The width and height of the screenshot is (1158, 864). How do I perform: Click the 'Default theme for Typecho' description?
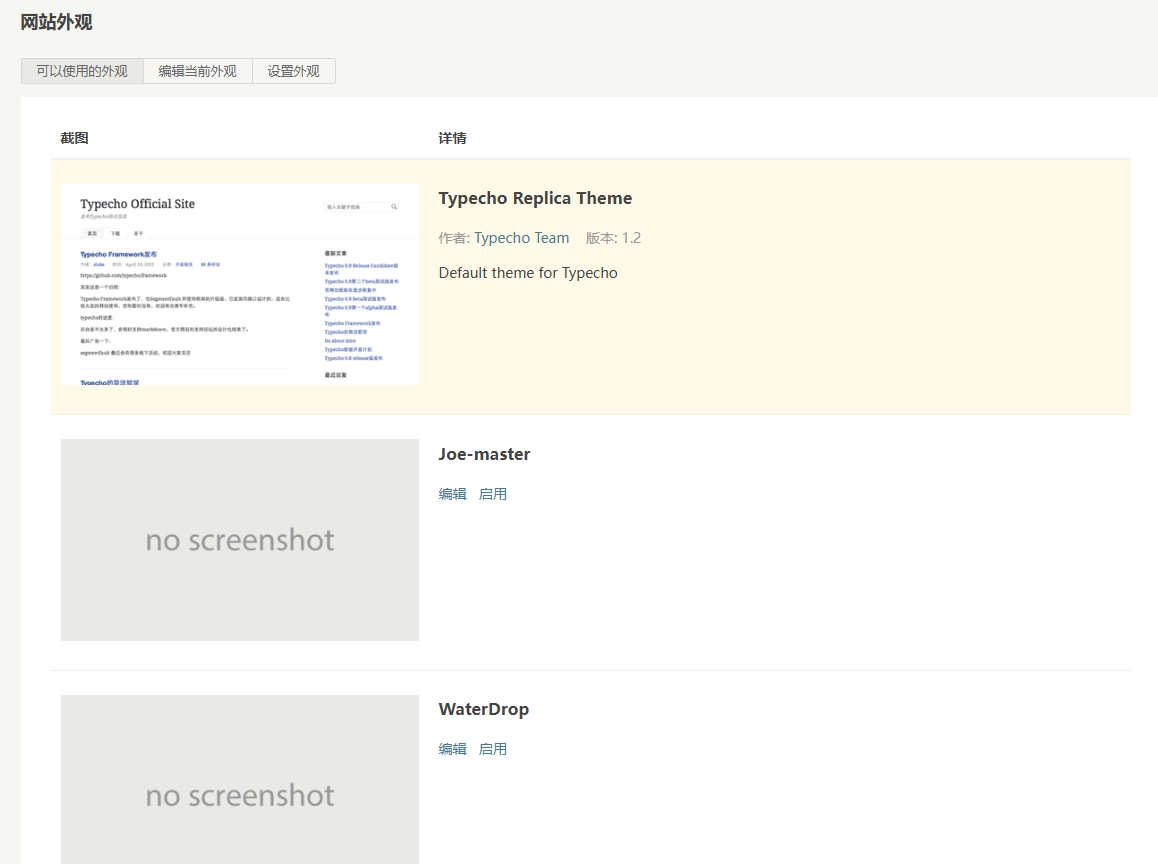528,272
